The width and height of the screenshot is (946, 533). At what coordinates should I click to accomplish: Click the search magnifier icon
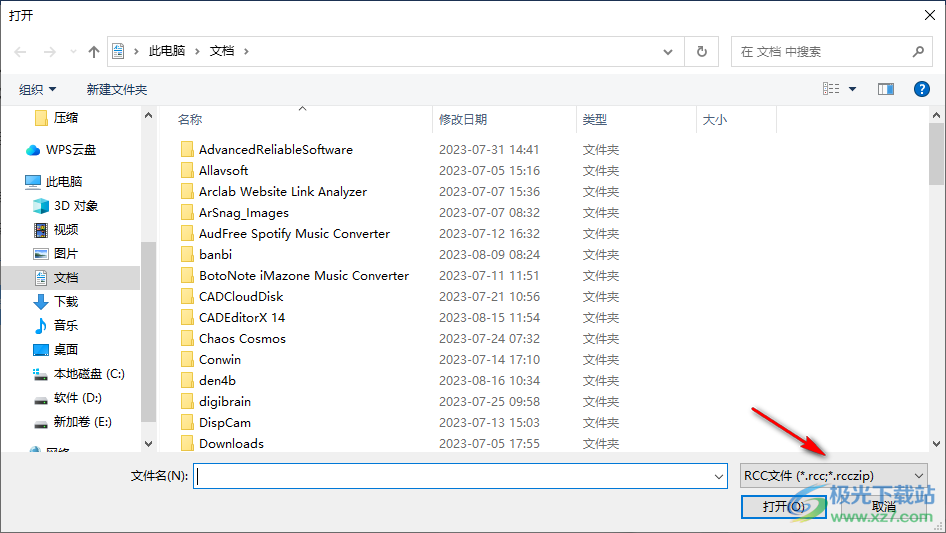tap(918, 52)
